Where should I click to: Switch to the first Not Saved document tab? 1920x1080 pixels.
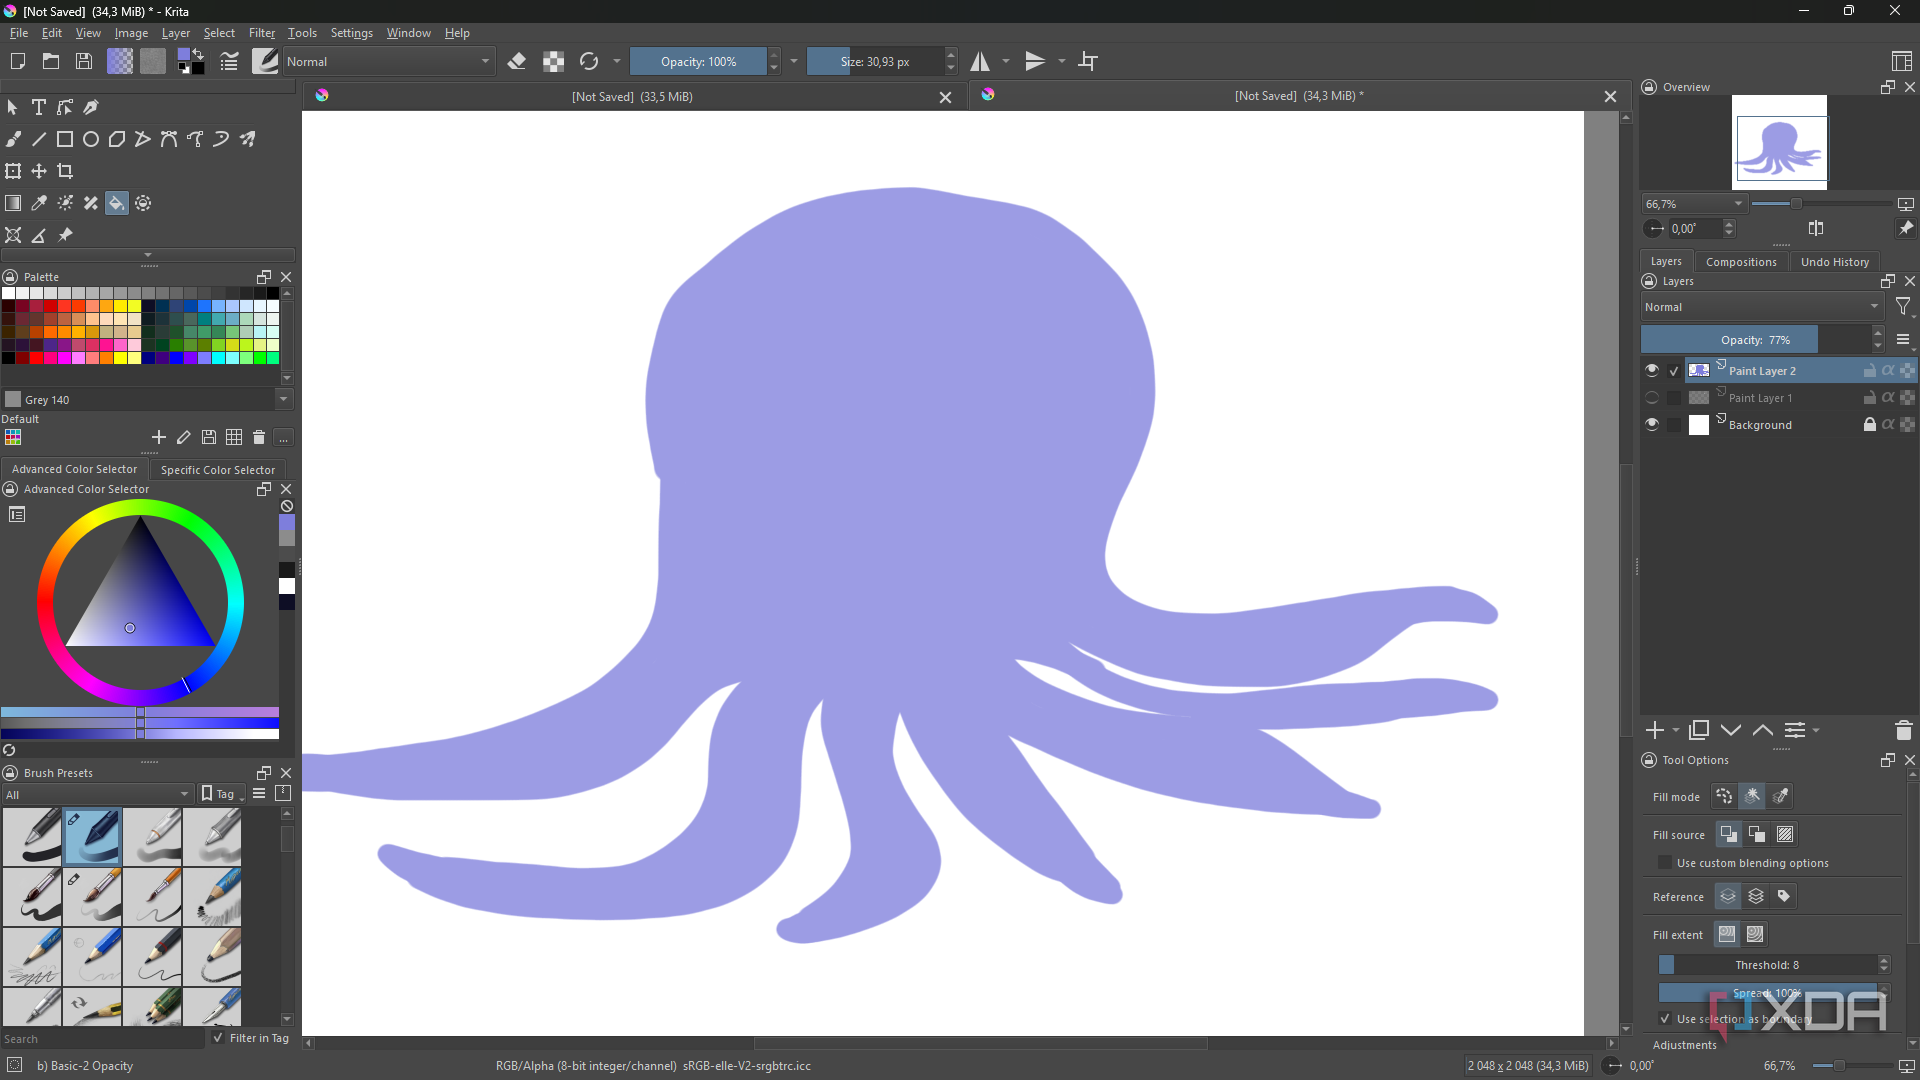pos(632,96)
